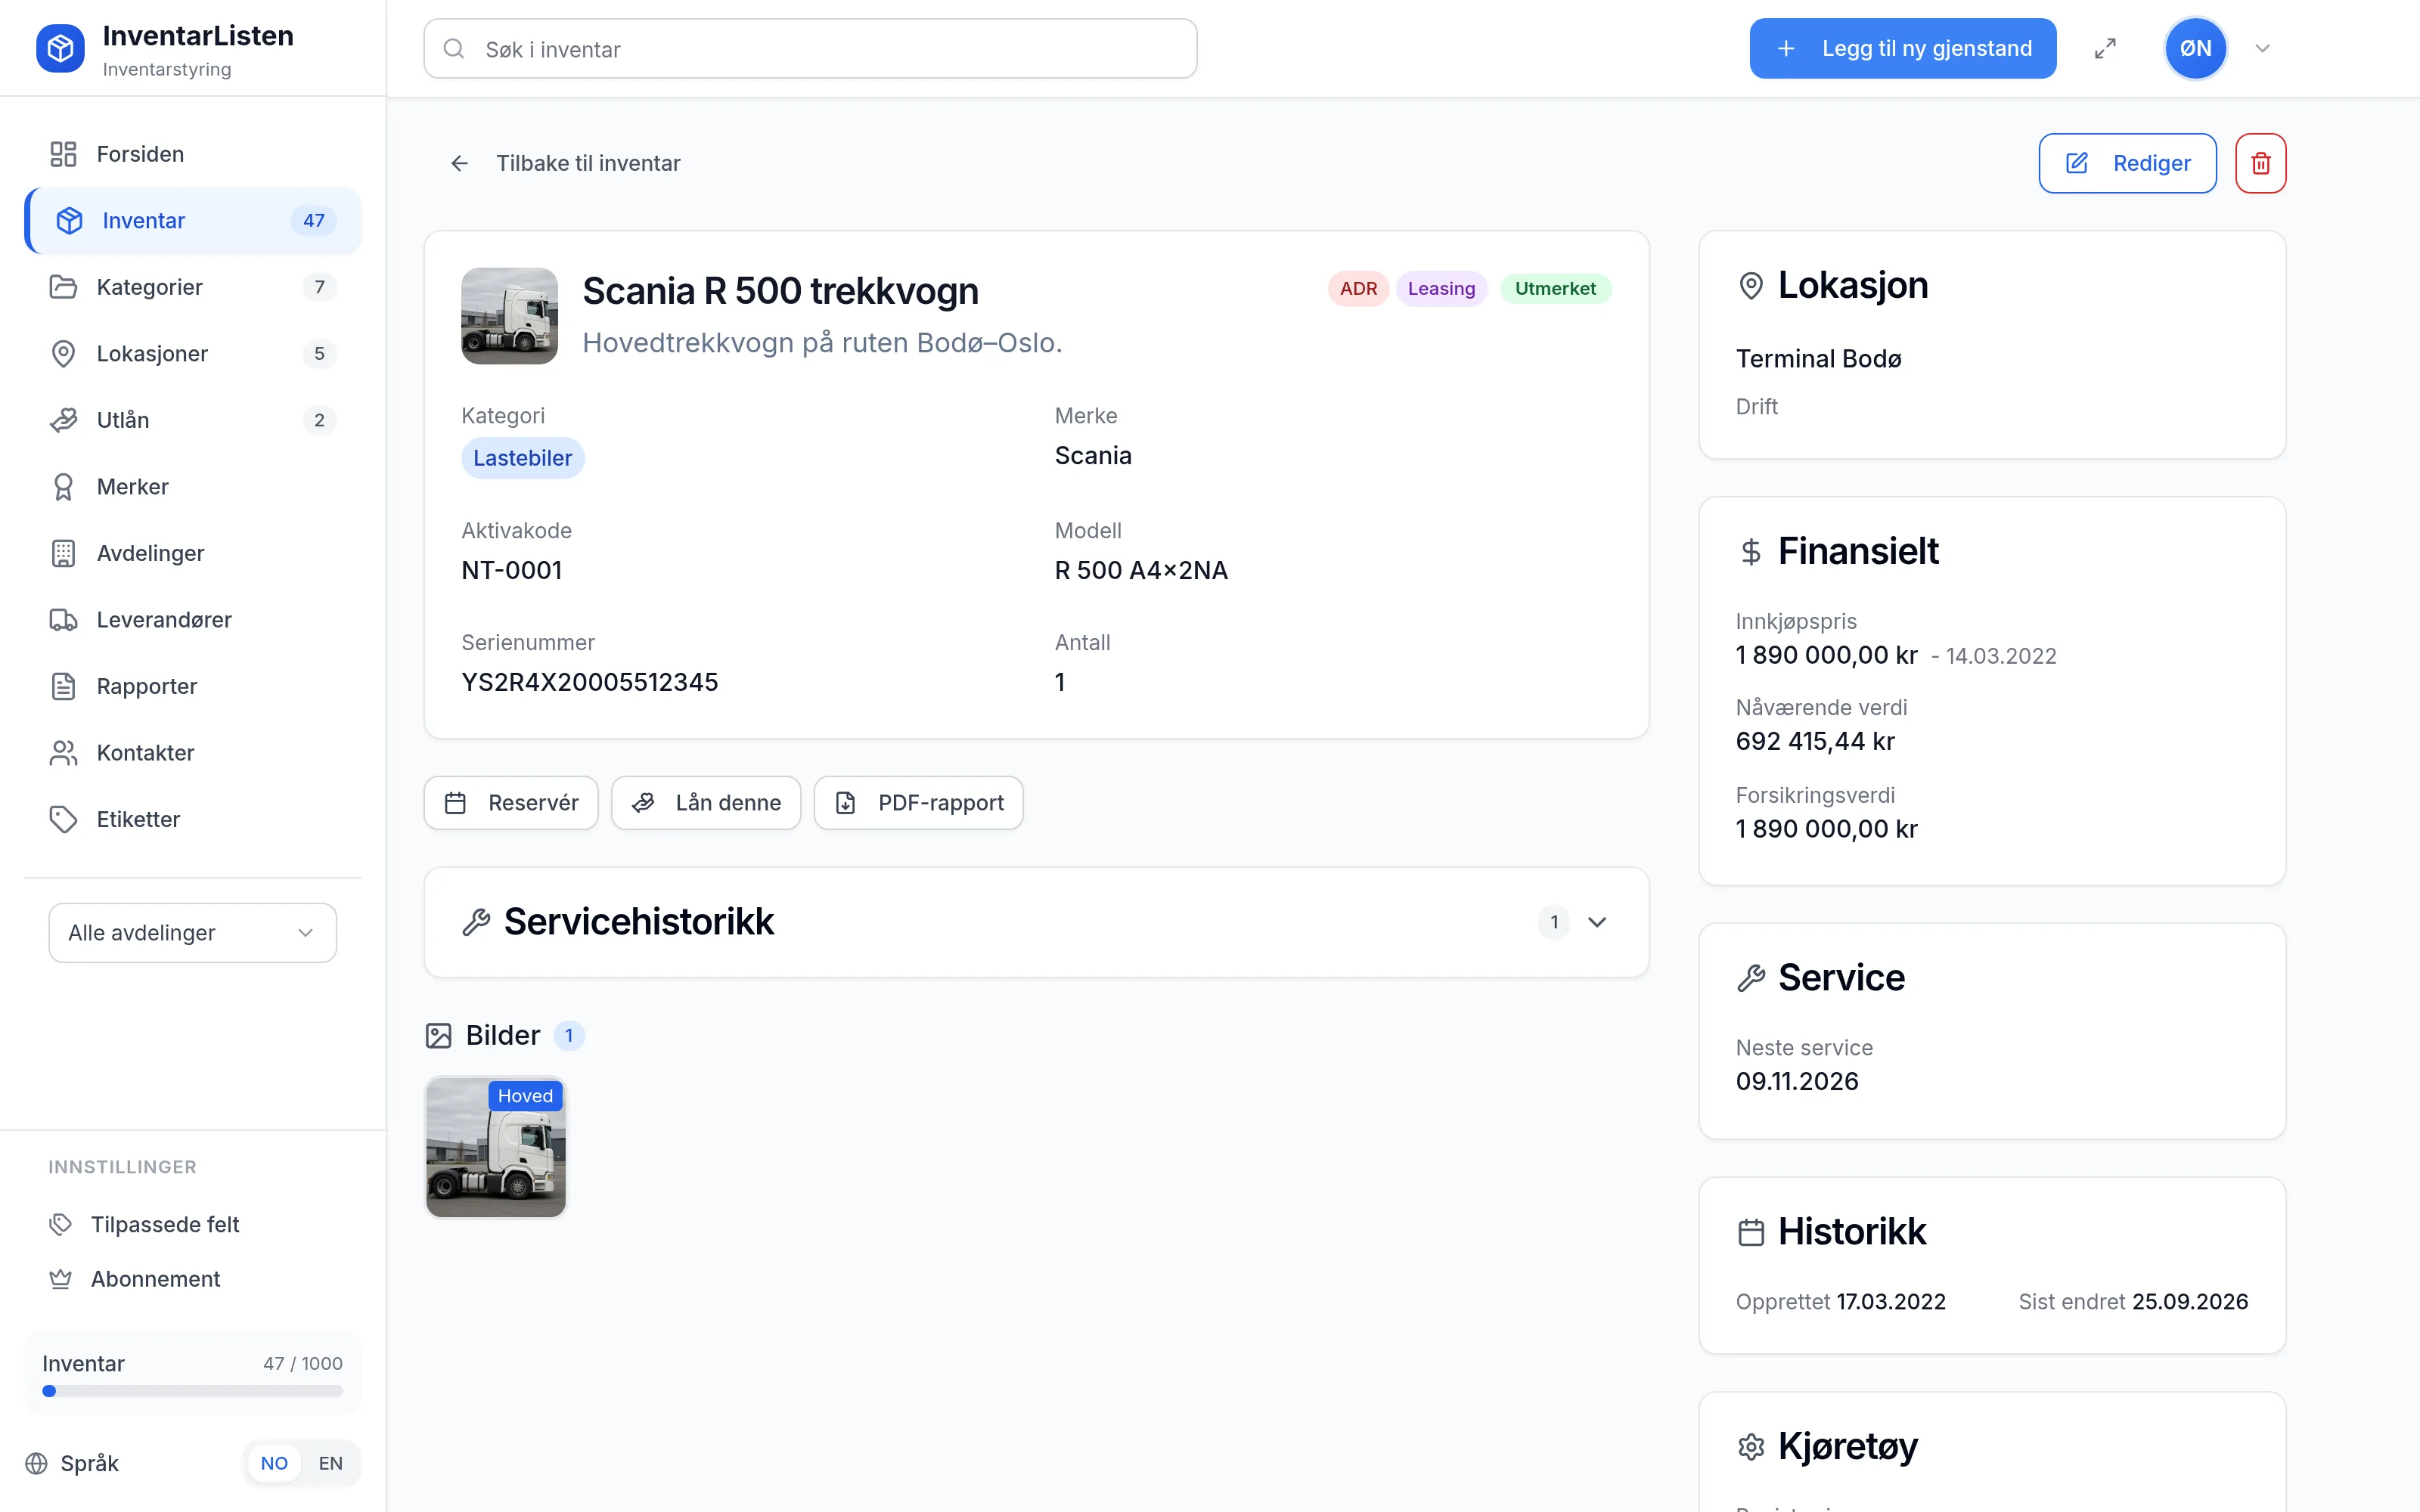
Task: Open Forsiden in the sidebar
Action: coord(192,154)
